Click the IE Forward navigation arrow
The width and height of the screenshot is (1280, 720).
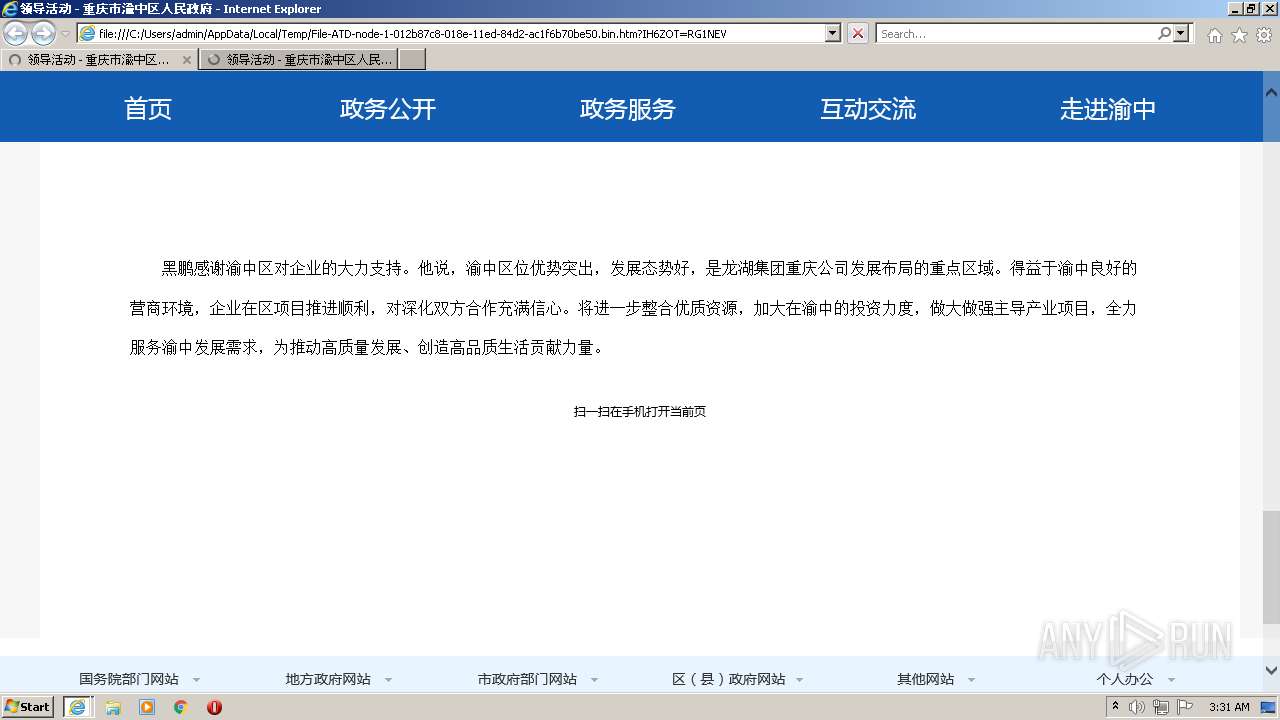tap(43, 34)
